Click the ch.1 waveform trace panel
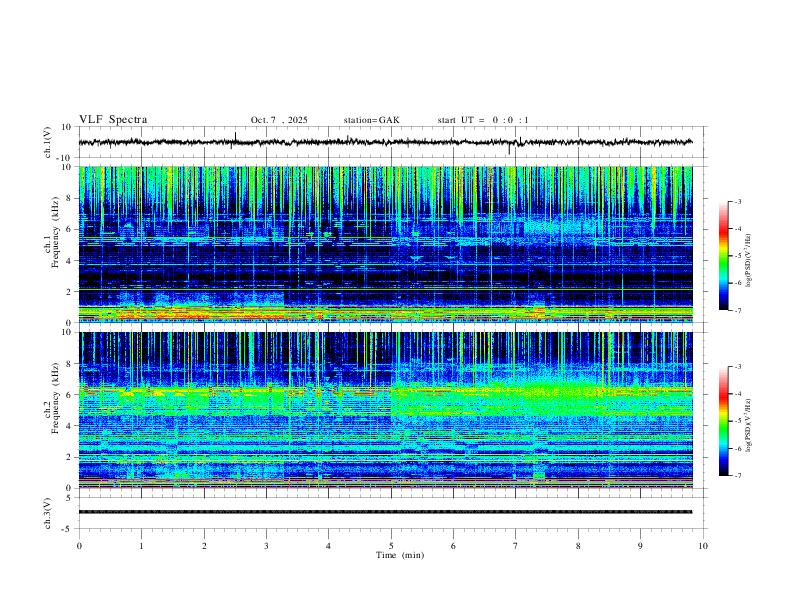 (x=392, y=142)
